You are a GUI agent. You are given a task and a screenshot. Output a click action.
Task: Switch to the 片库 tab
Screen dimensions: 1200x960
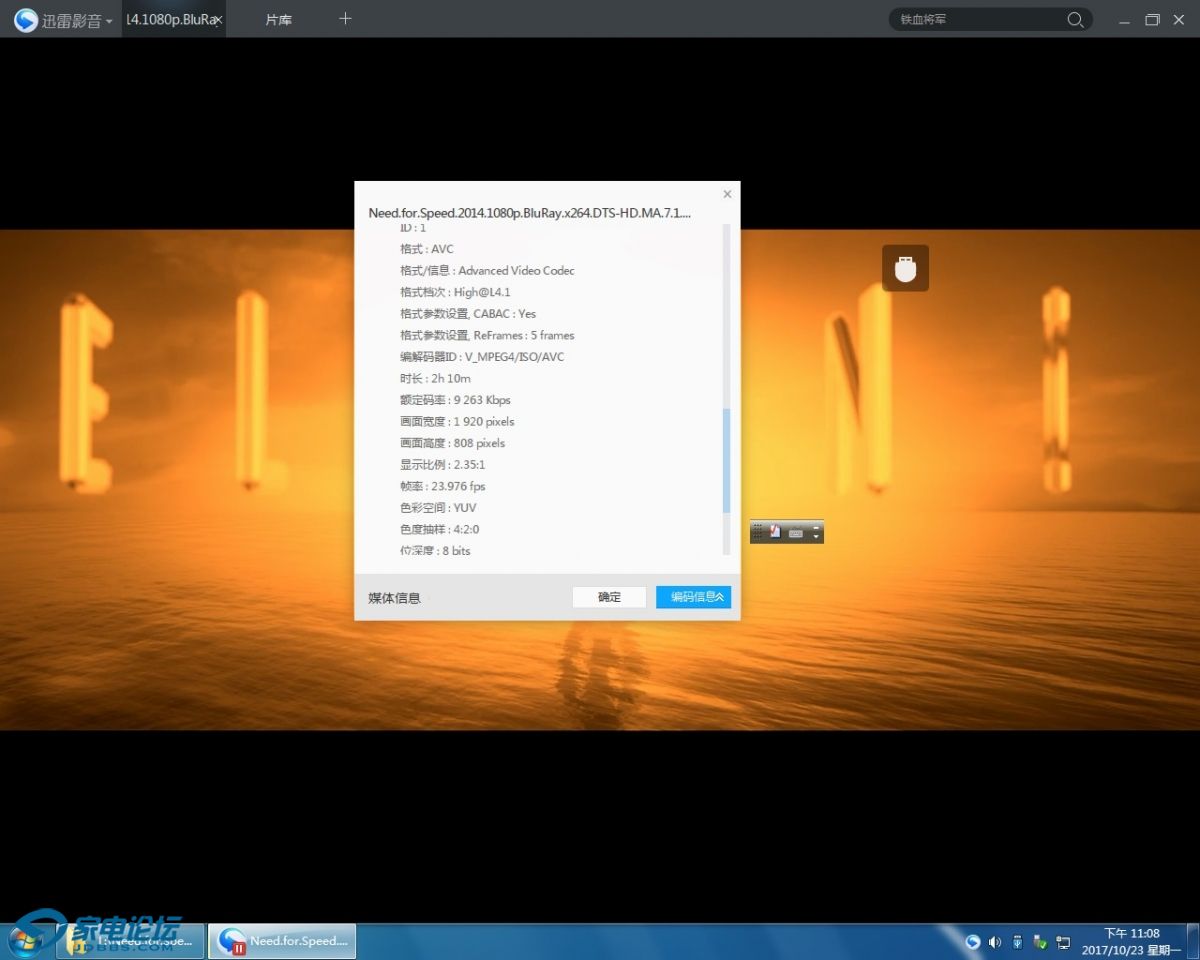click(279, 19)
